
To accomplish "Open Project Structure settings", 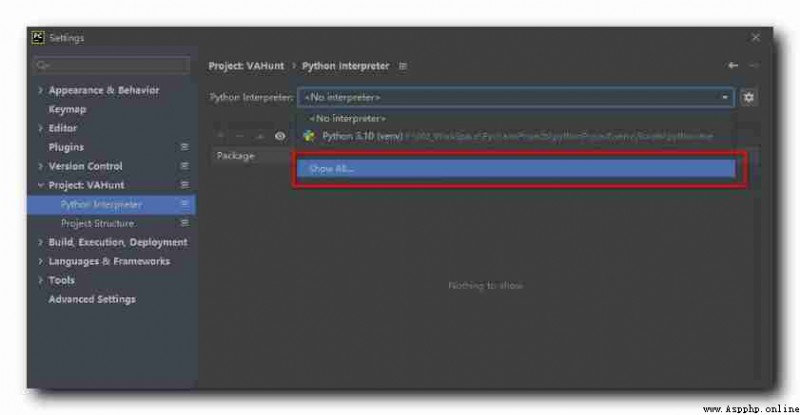I will point(97,223).
